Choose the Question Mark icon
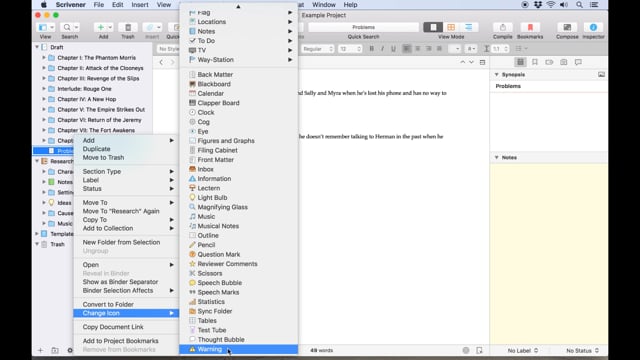This screenshot has height=360, width=640. click(238, 254)
